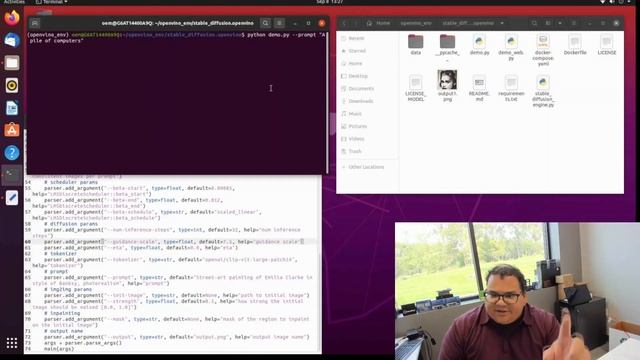This screenshot has width=640, height=360.
Task: Select the LICENSE file
Action: 607,45
